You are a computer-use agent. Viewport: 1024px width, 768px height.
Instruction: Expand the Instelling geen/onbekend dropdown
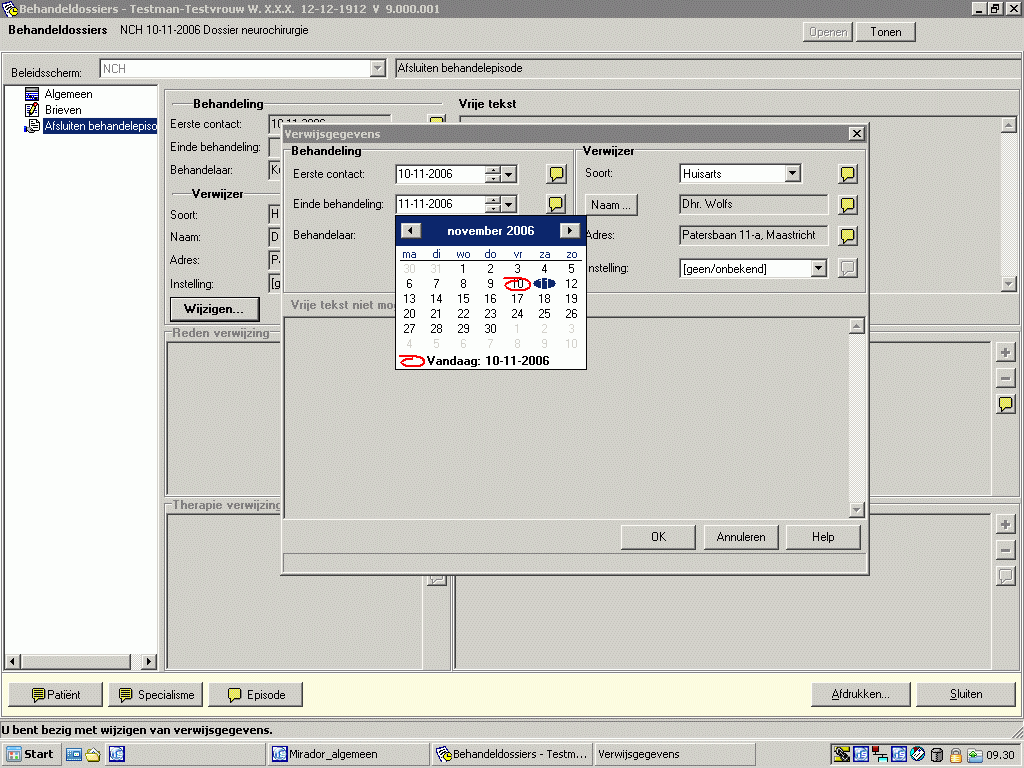[x=818, y=268]
